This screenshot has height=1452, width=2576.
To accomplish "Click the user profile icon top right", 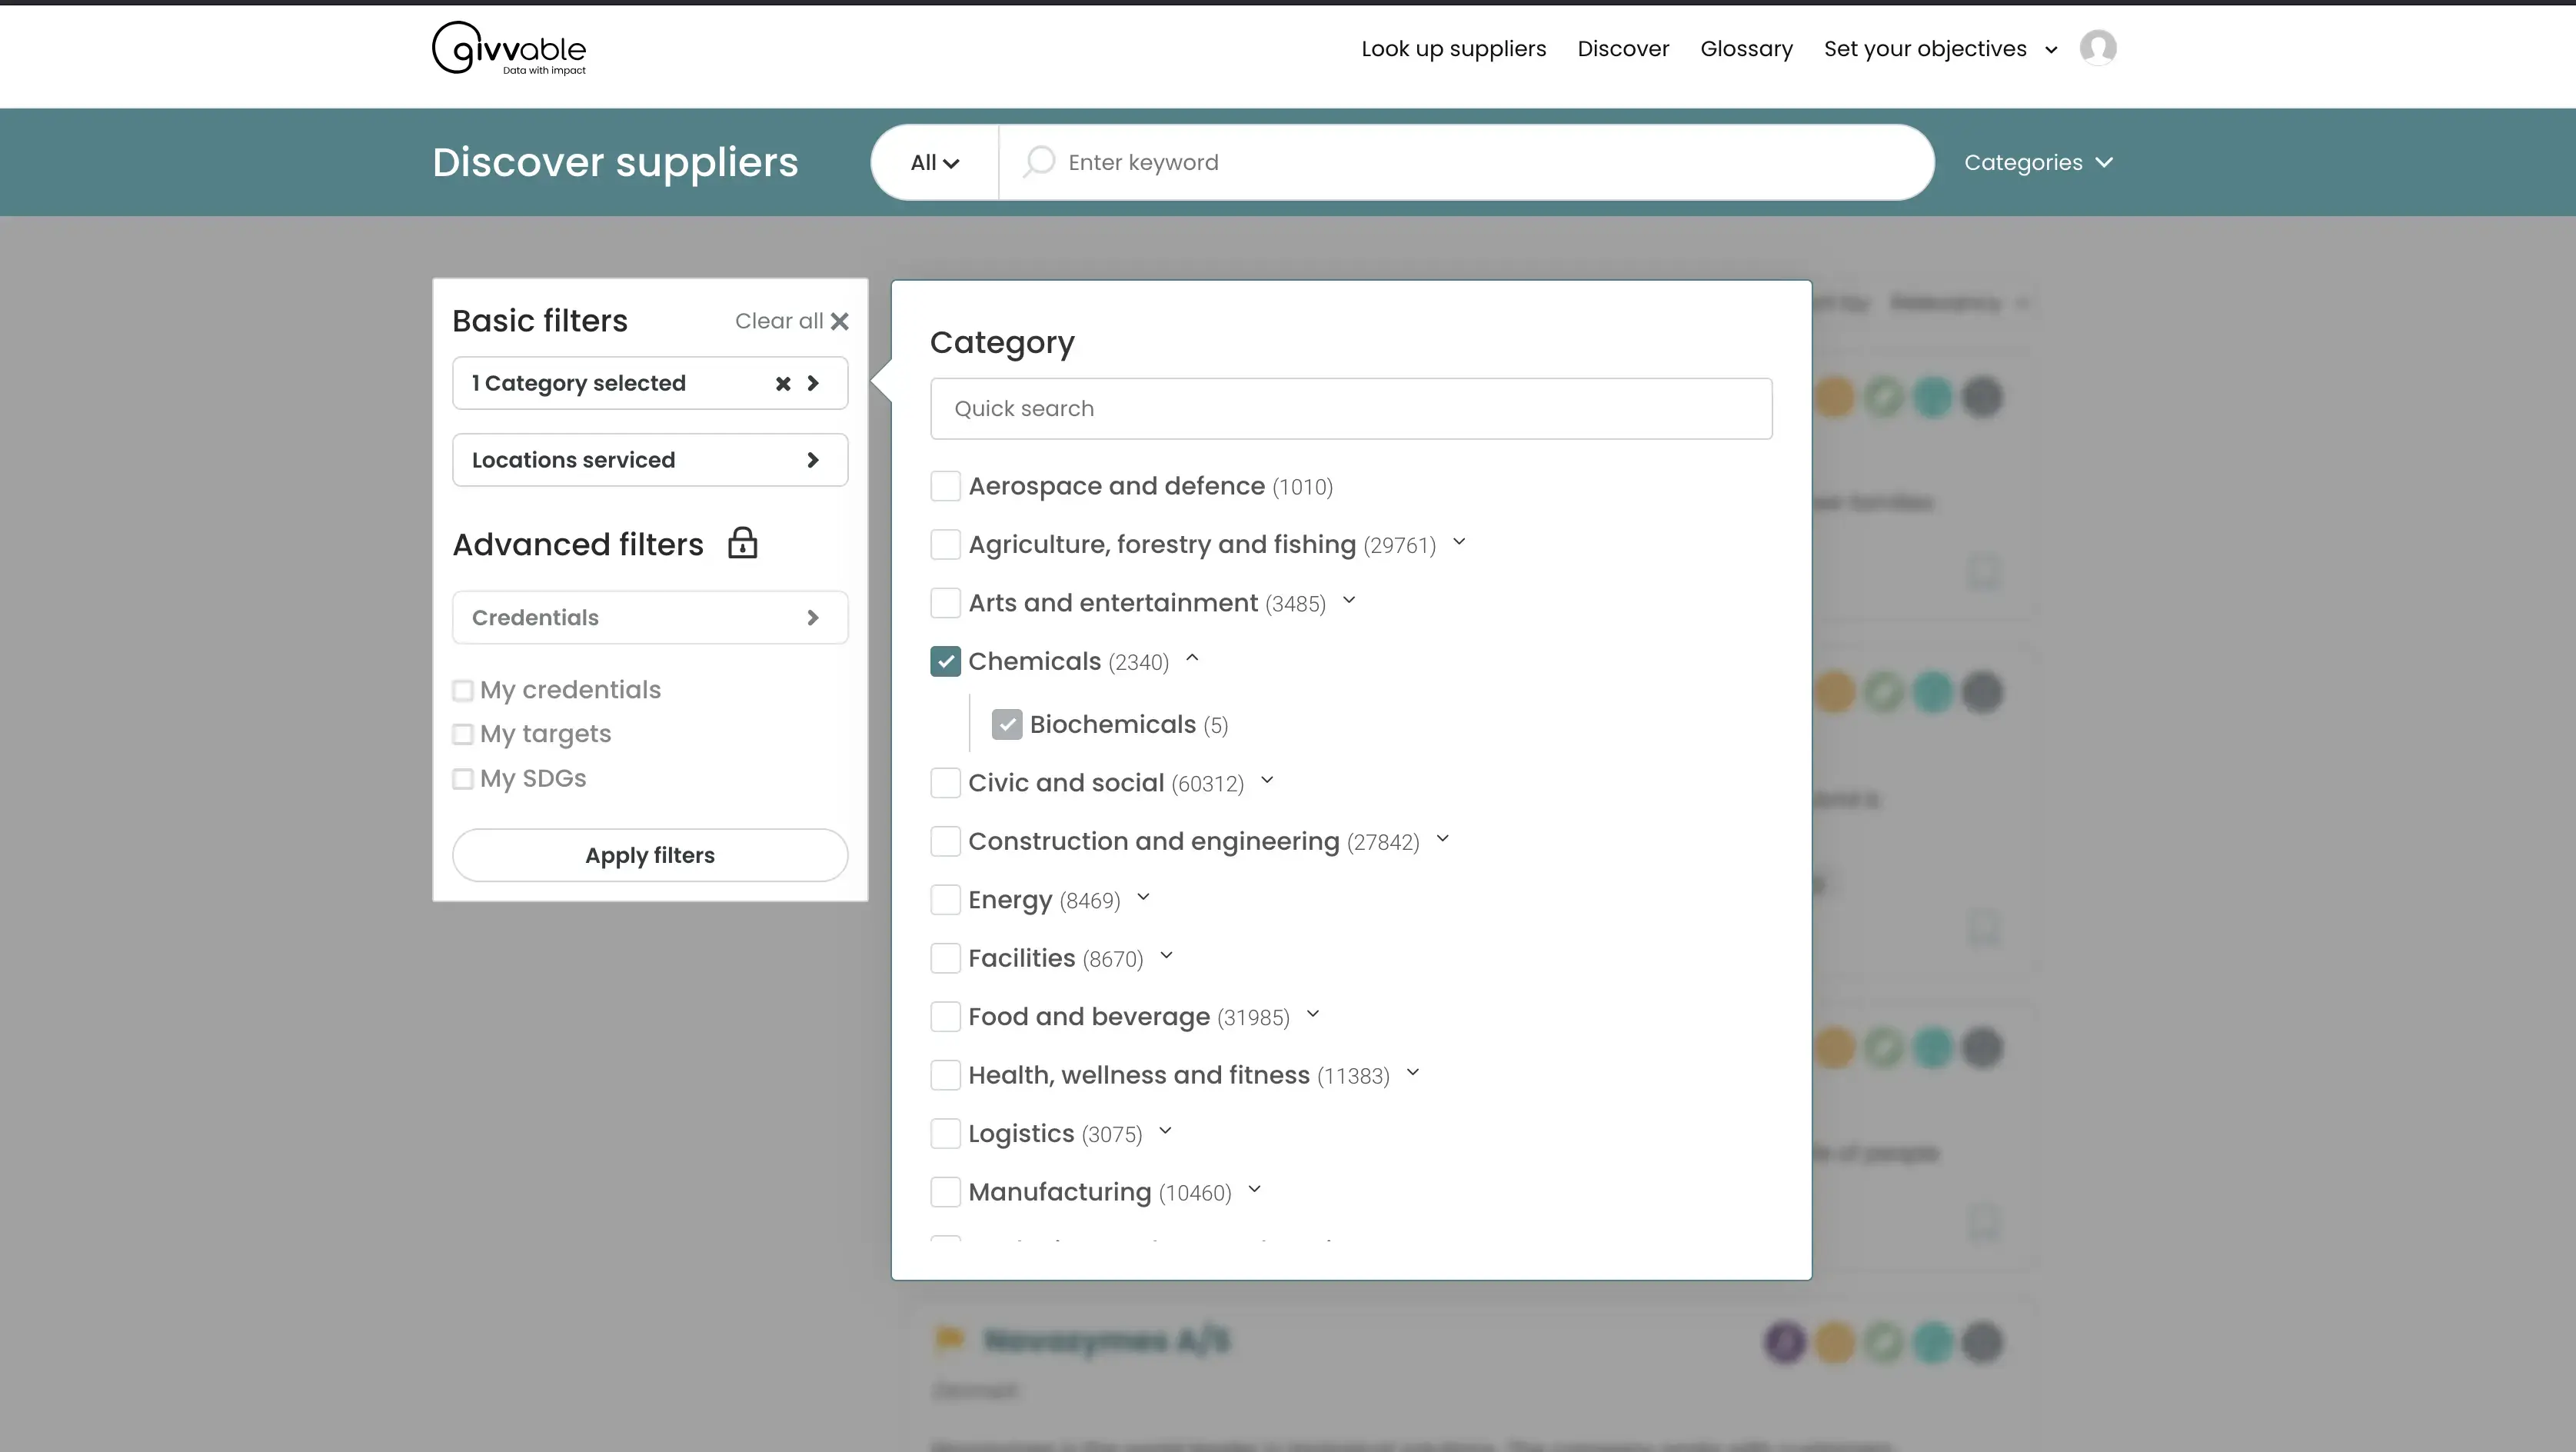I will click(2098, 48).
